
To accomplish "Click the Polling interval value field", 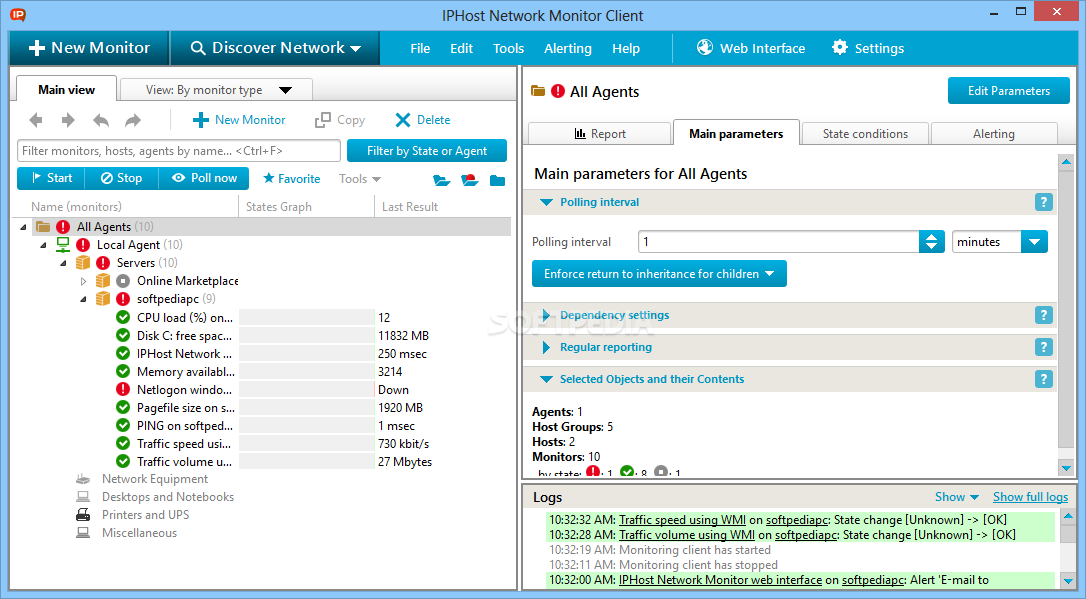I will click(779, 242).
